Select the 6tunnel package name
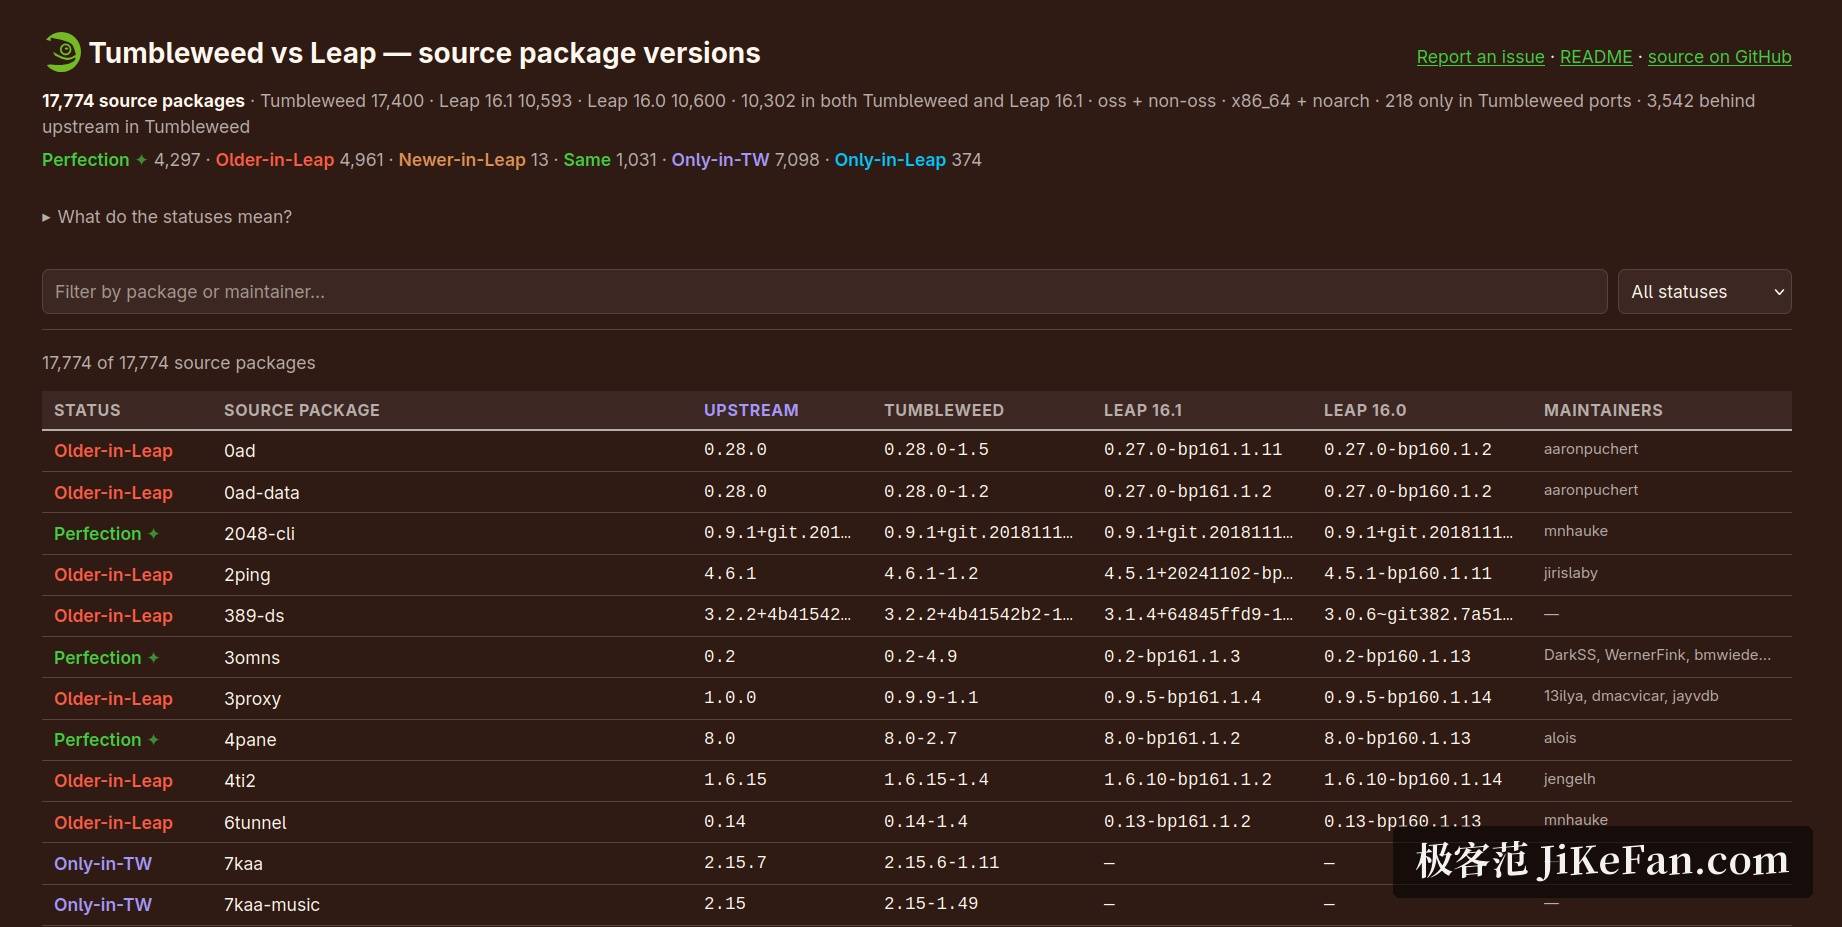Screen dimensions: 1842x927 pos(255,823)
